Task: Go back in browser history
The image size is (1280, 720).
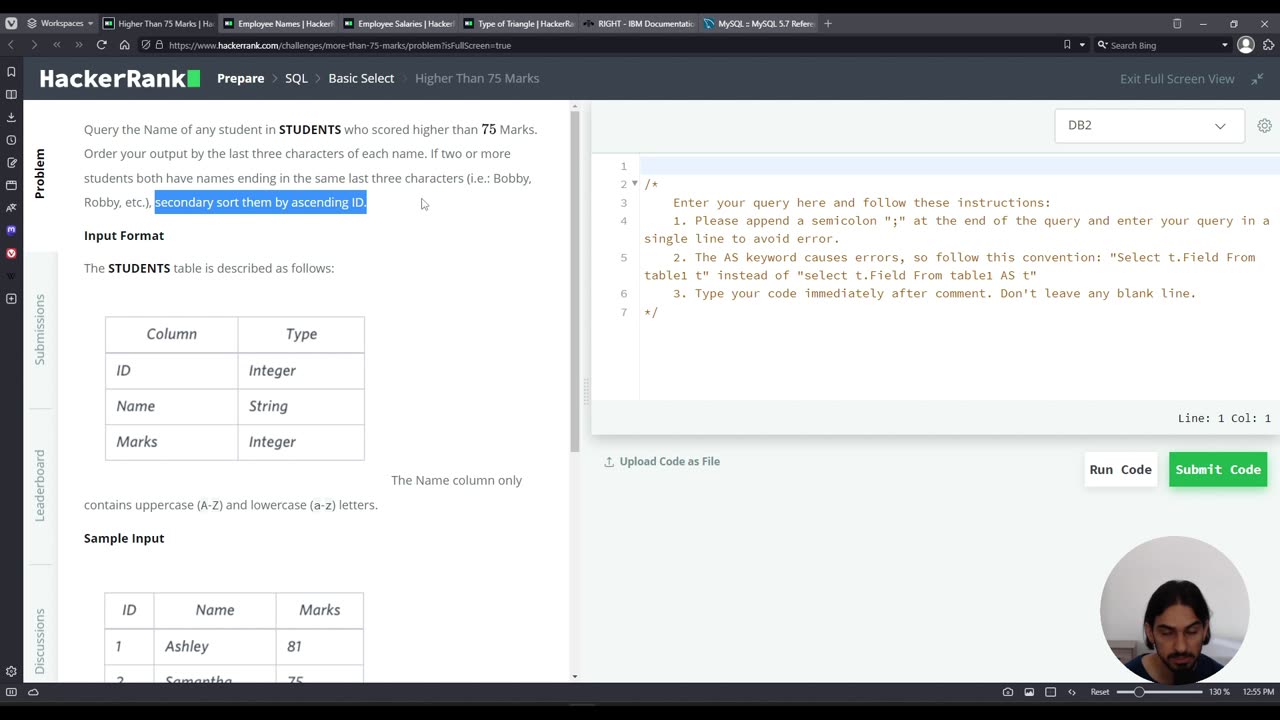Action: coord(11,45)
